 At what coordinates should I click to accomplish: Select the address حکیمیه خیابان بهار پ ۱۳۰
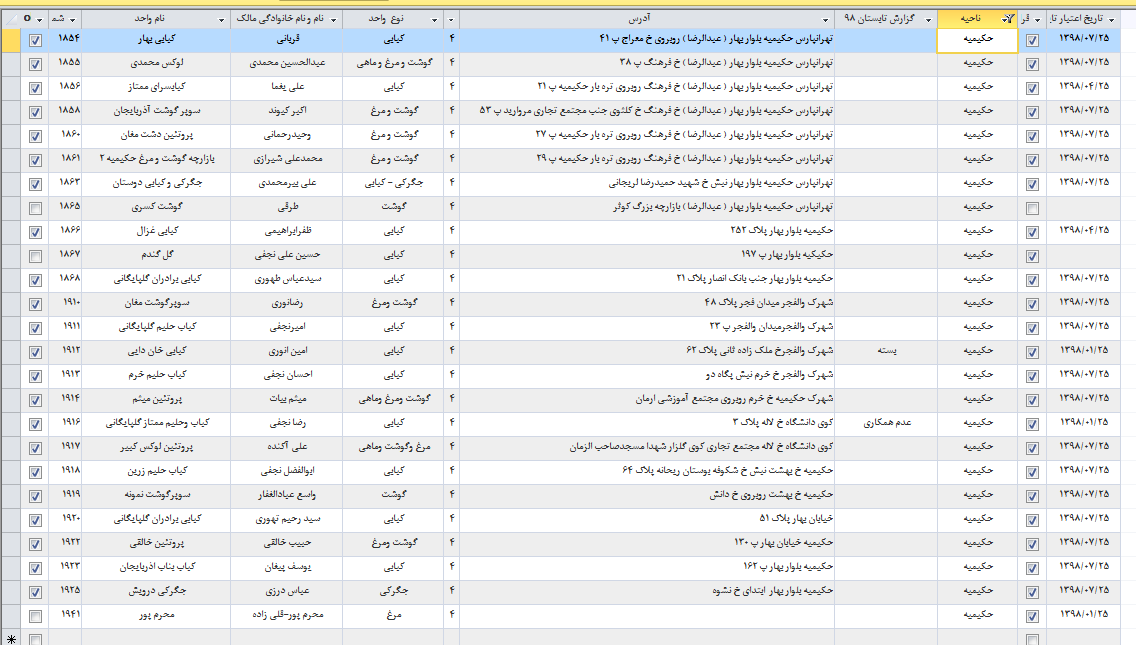click(x=647, y=543)
